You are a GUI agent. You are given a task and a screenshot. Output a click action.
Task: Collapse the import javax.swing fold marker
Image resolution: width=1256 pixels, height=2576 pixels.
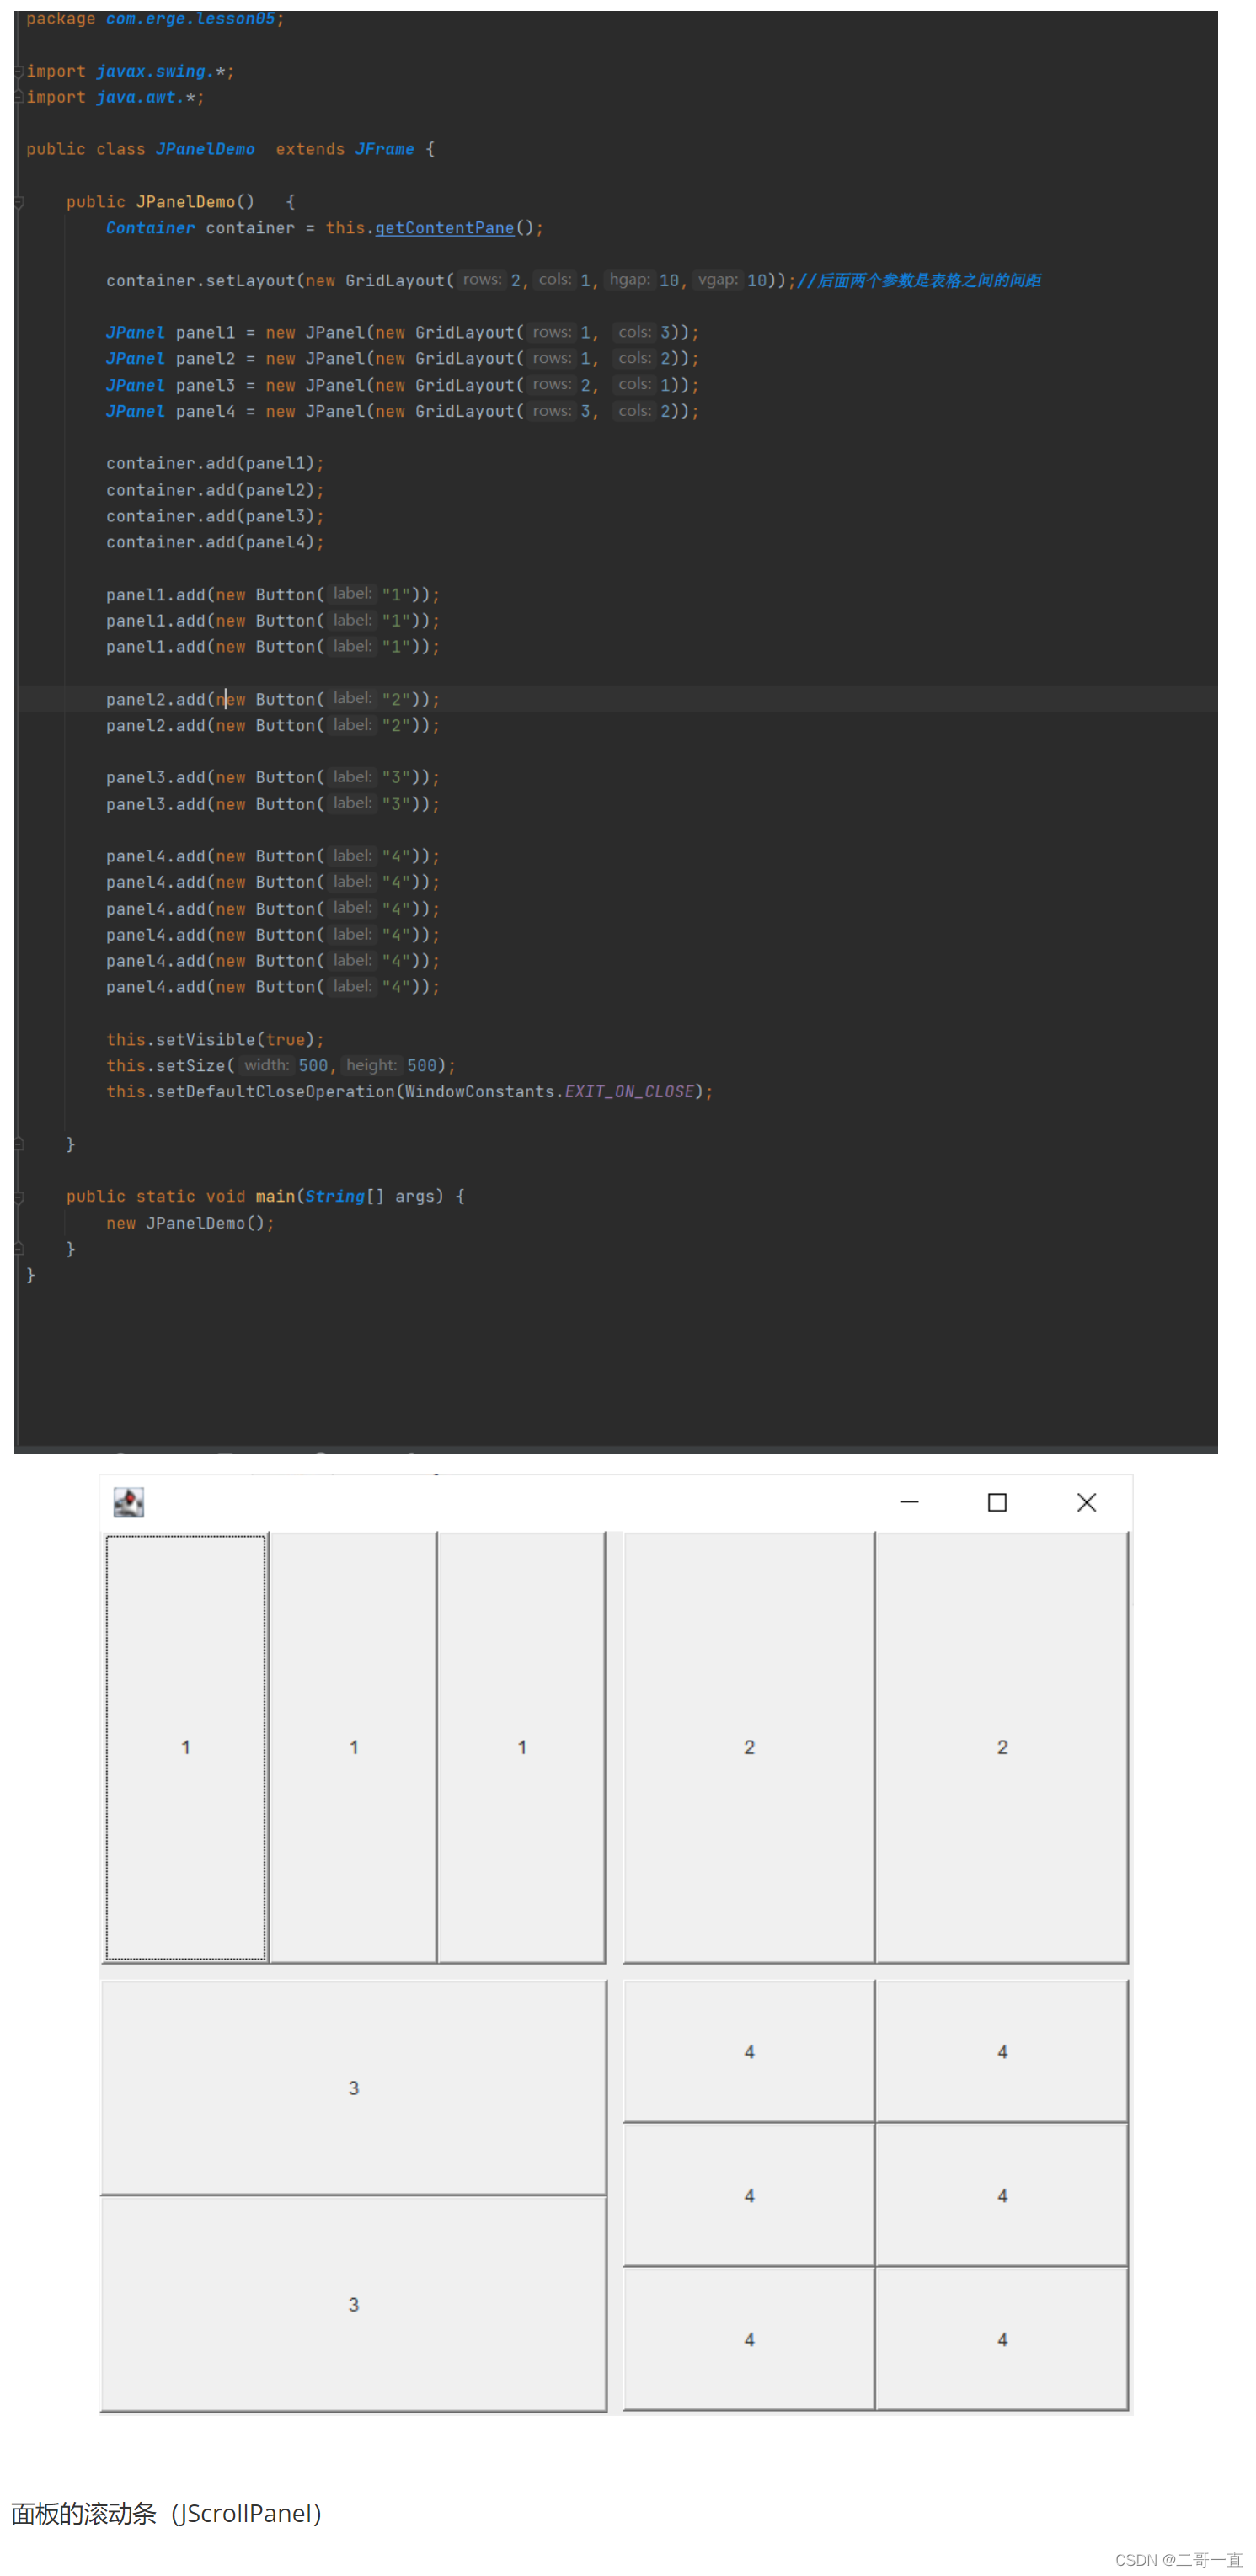19,72
